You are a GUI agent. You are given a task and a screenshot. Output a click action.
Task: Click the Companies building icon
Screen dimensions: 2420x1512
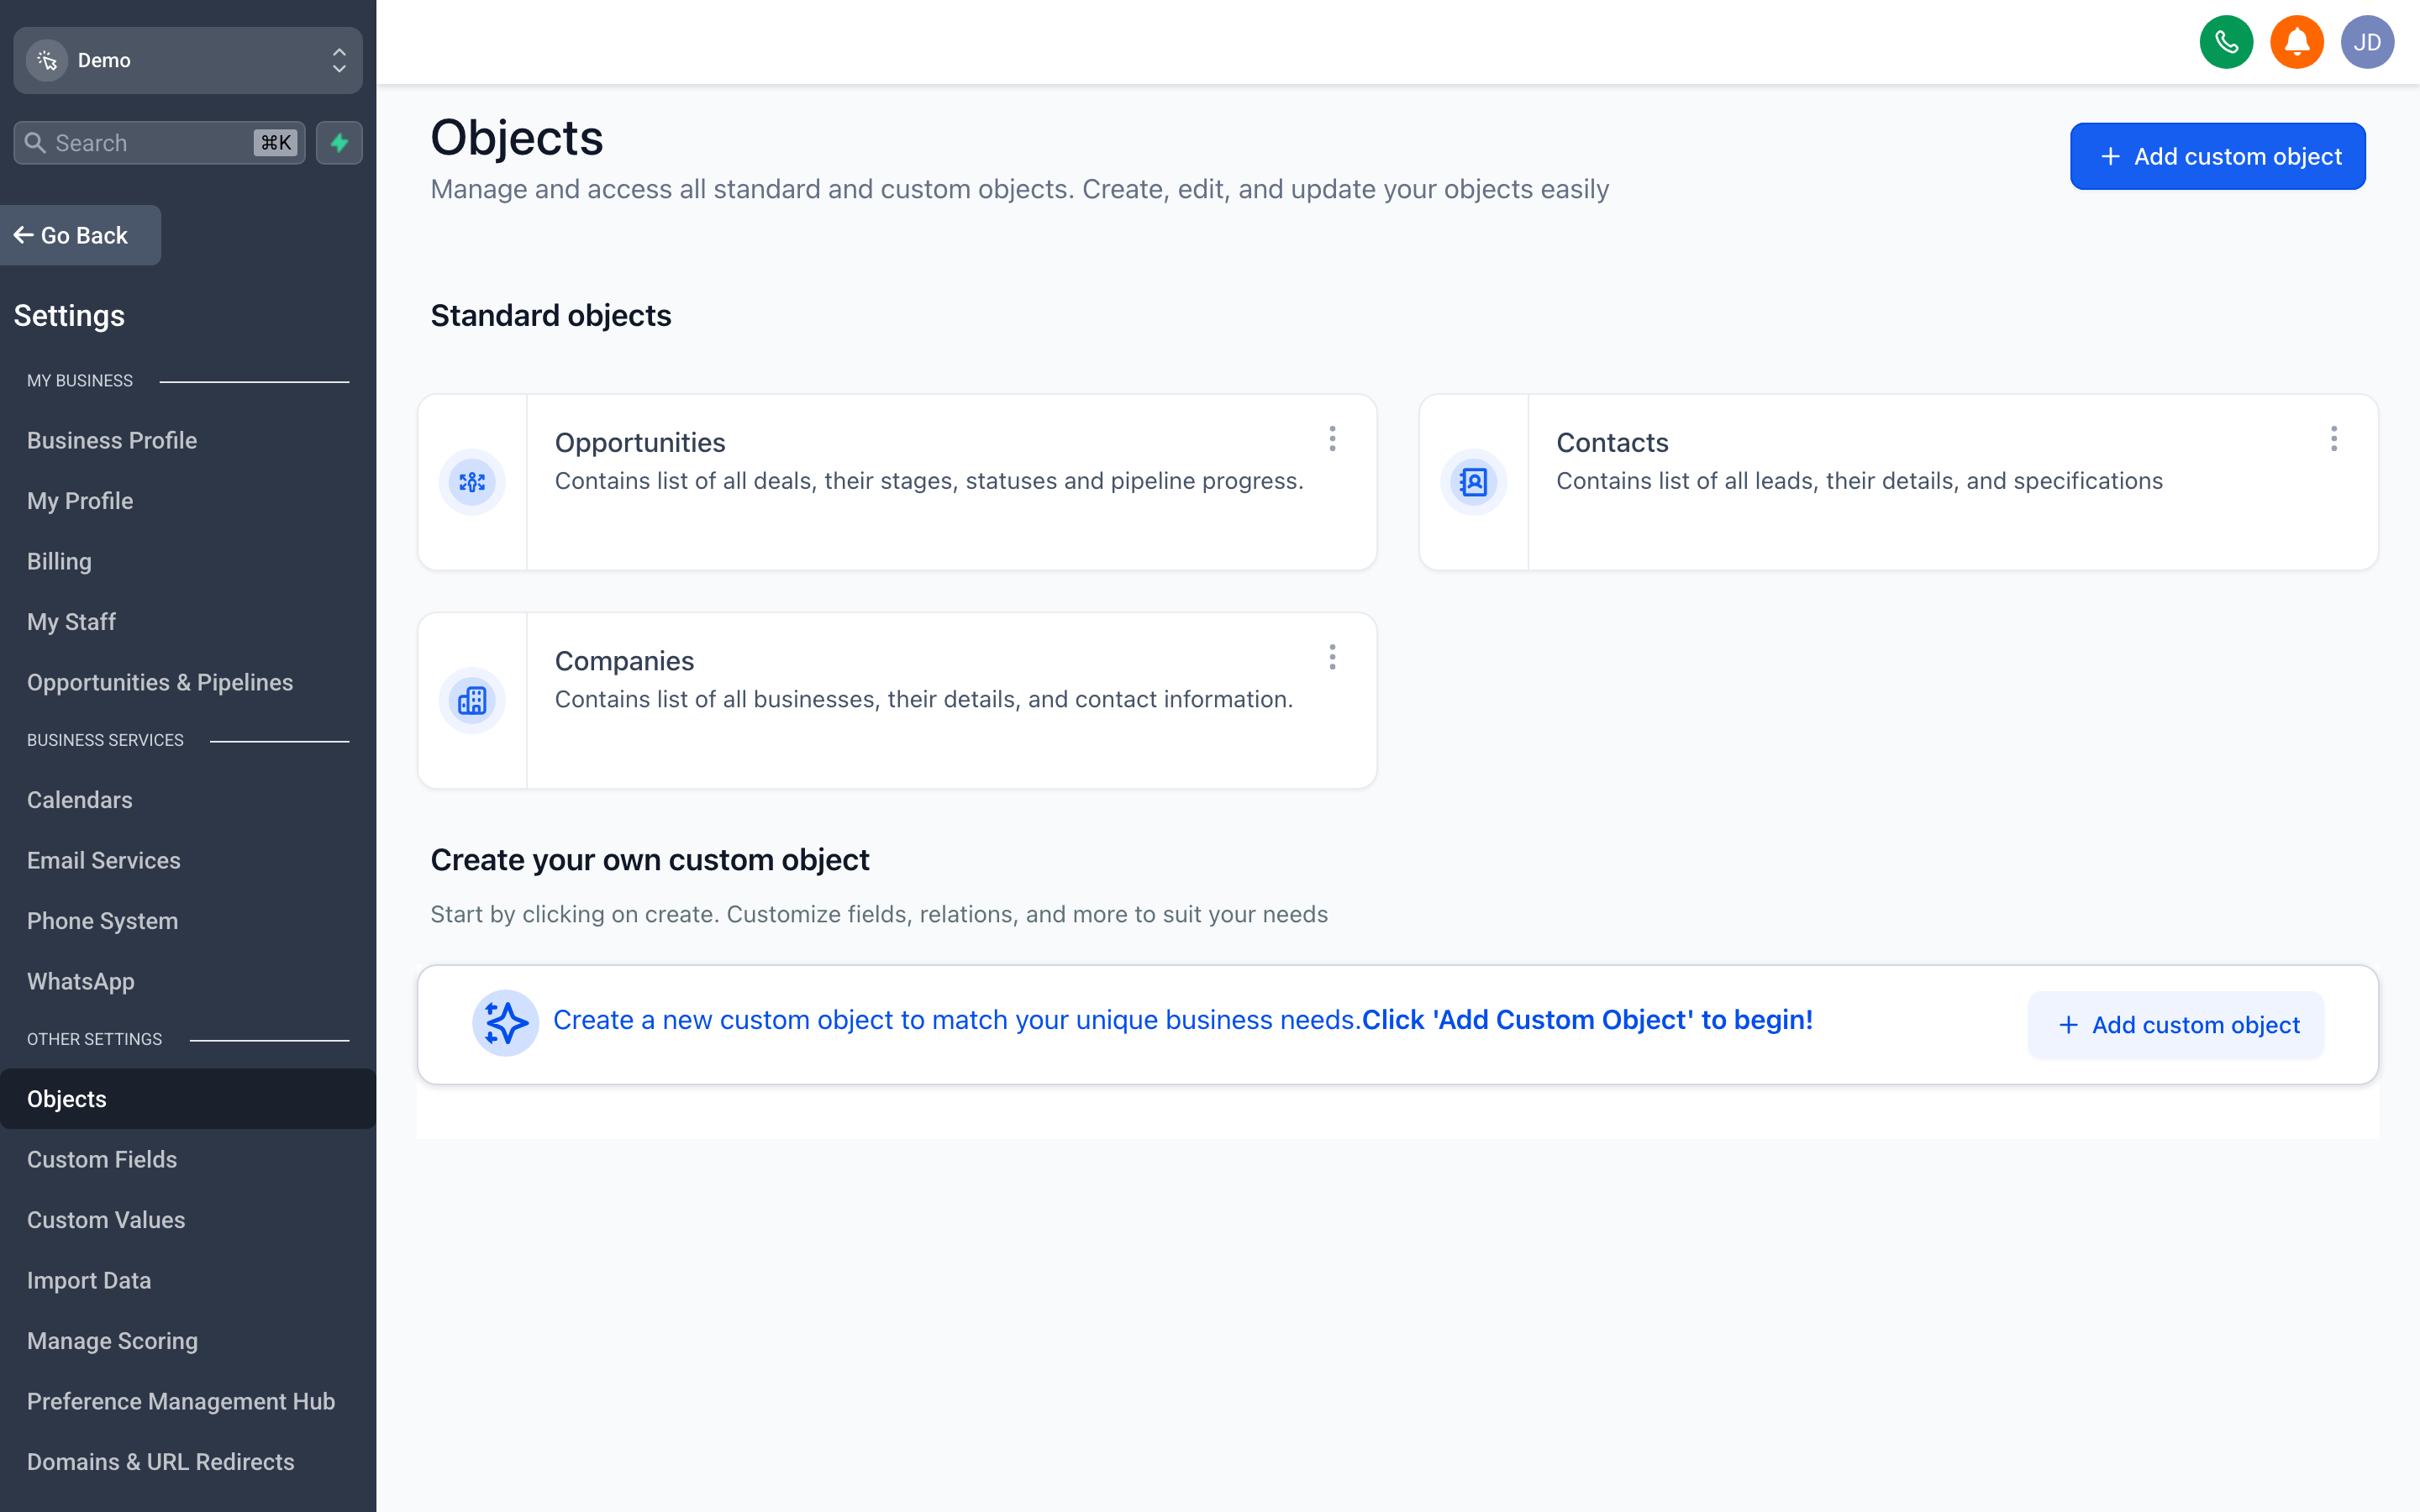[472, 700]
